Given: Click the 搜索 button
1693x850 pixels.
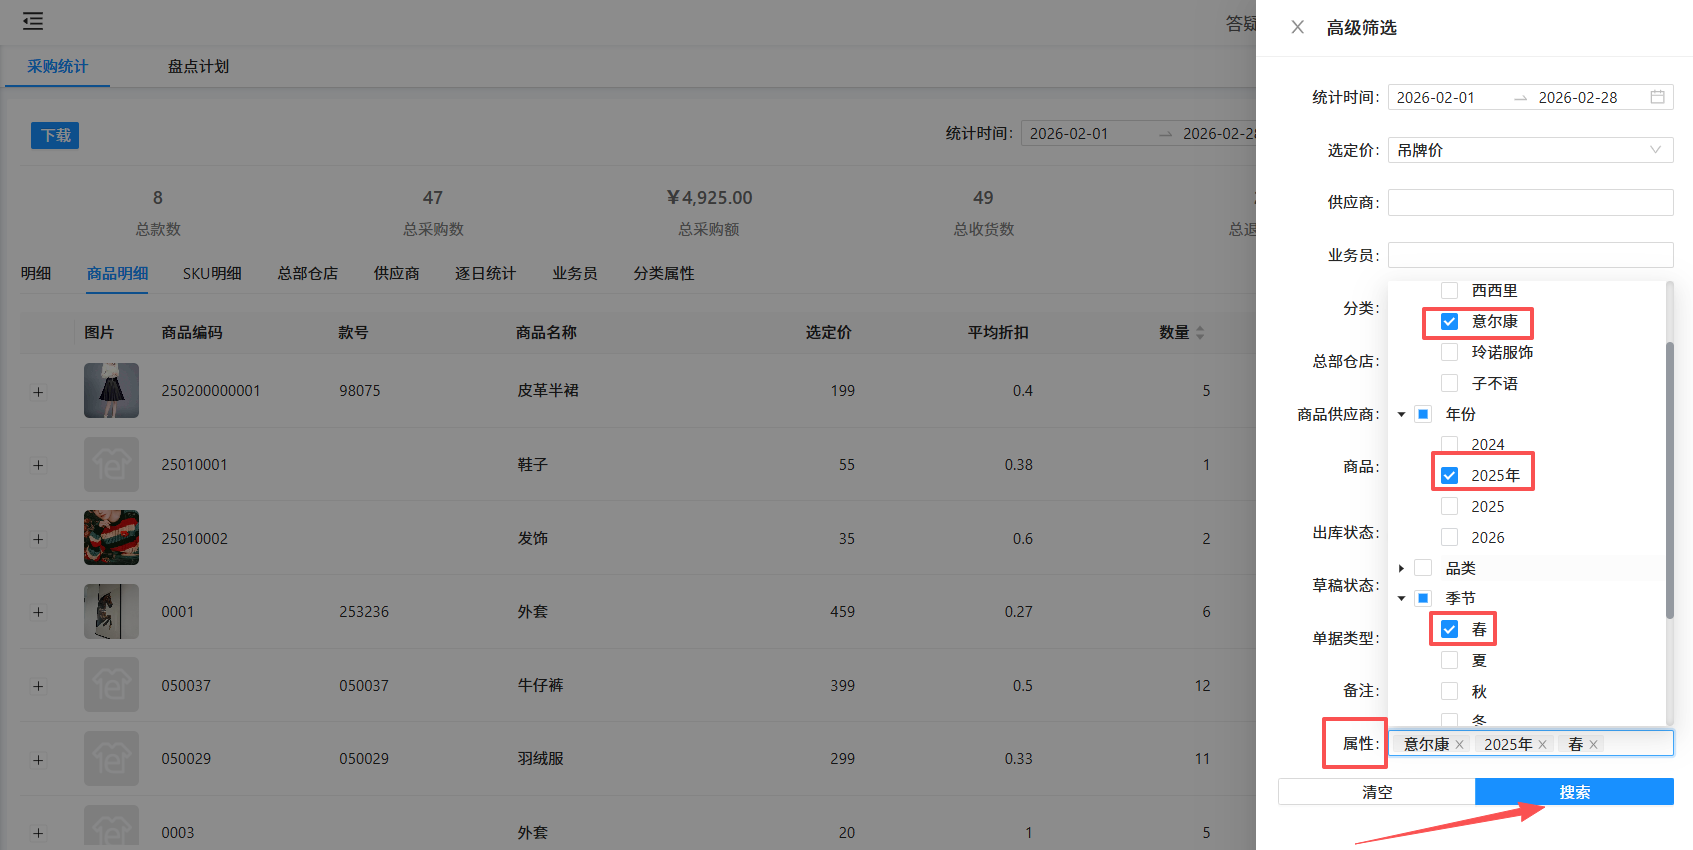Looking at the screenshot, I should point(1574,792).
